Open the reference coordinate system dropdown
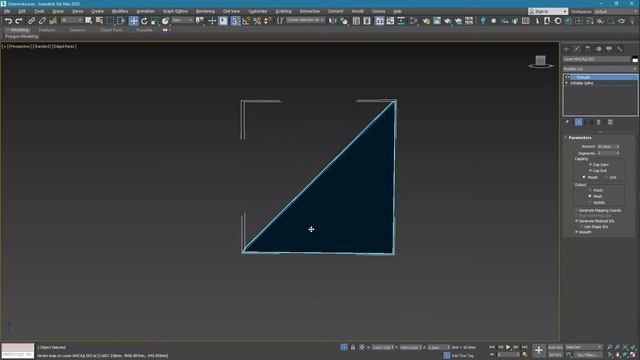 coord(182,20)
